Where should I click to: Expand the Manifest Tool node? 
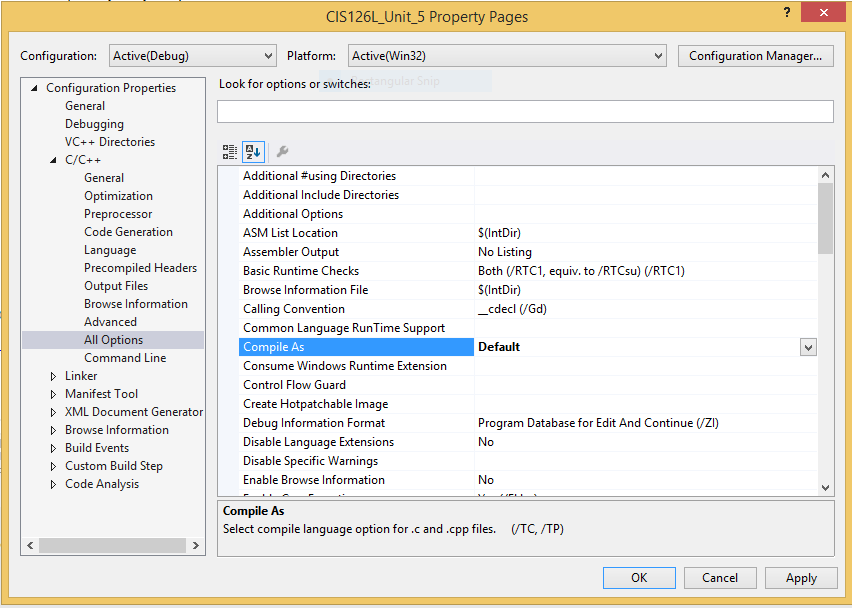tap(53, 394)
